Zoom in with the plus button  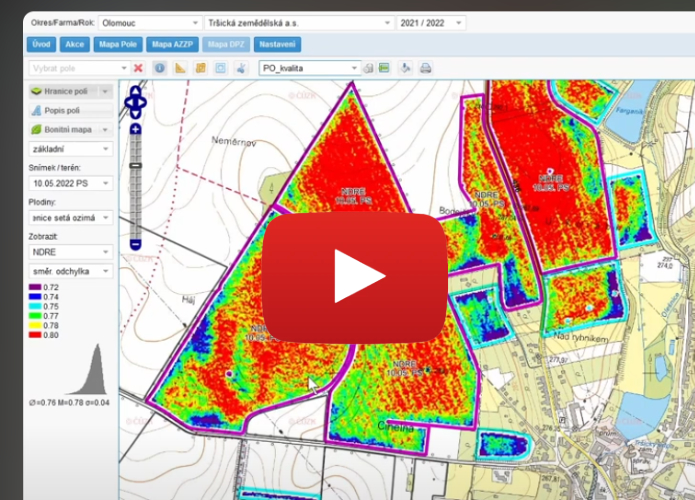point(136,129)
